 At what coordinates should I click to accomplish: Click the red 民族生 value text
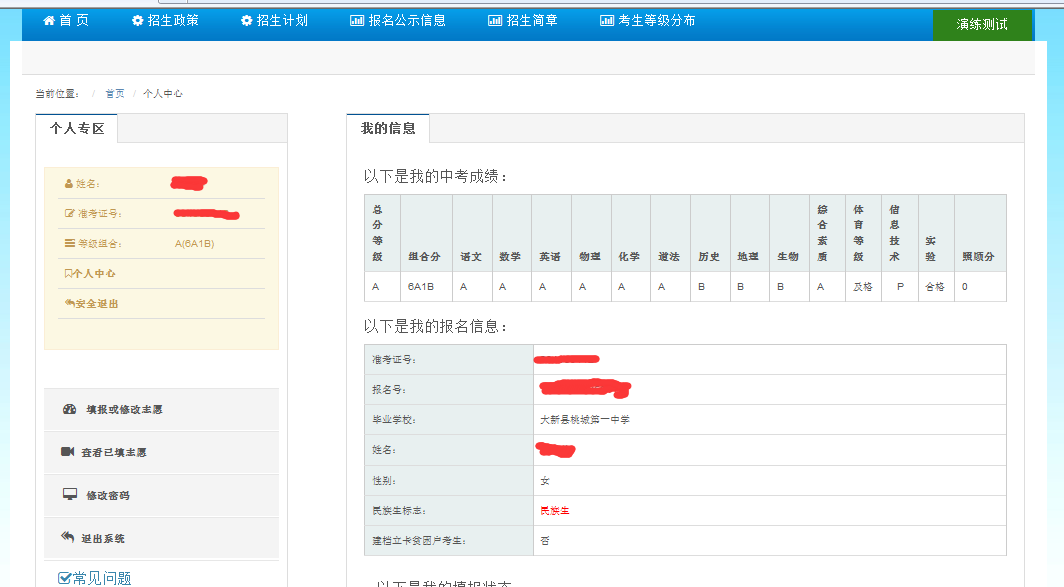click(x=555, y=511)
